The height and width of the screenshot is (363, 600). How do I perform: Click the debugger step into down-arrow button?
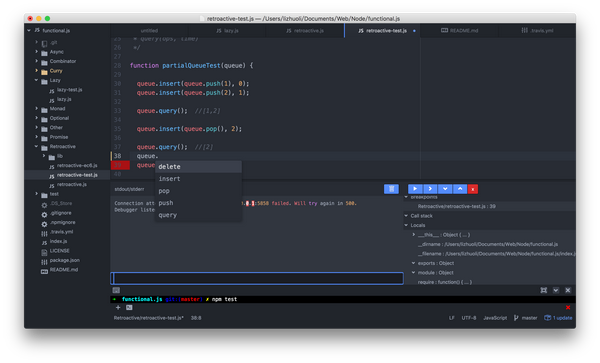pyautogui.click(x=445, y=189)
